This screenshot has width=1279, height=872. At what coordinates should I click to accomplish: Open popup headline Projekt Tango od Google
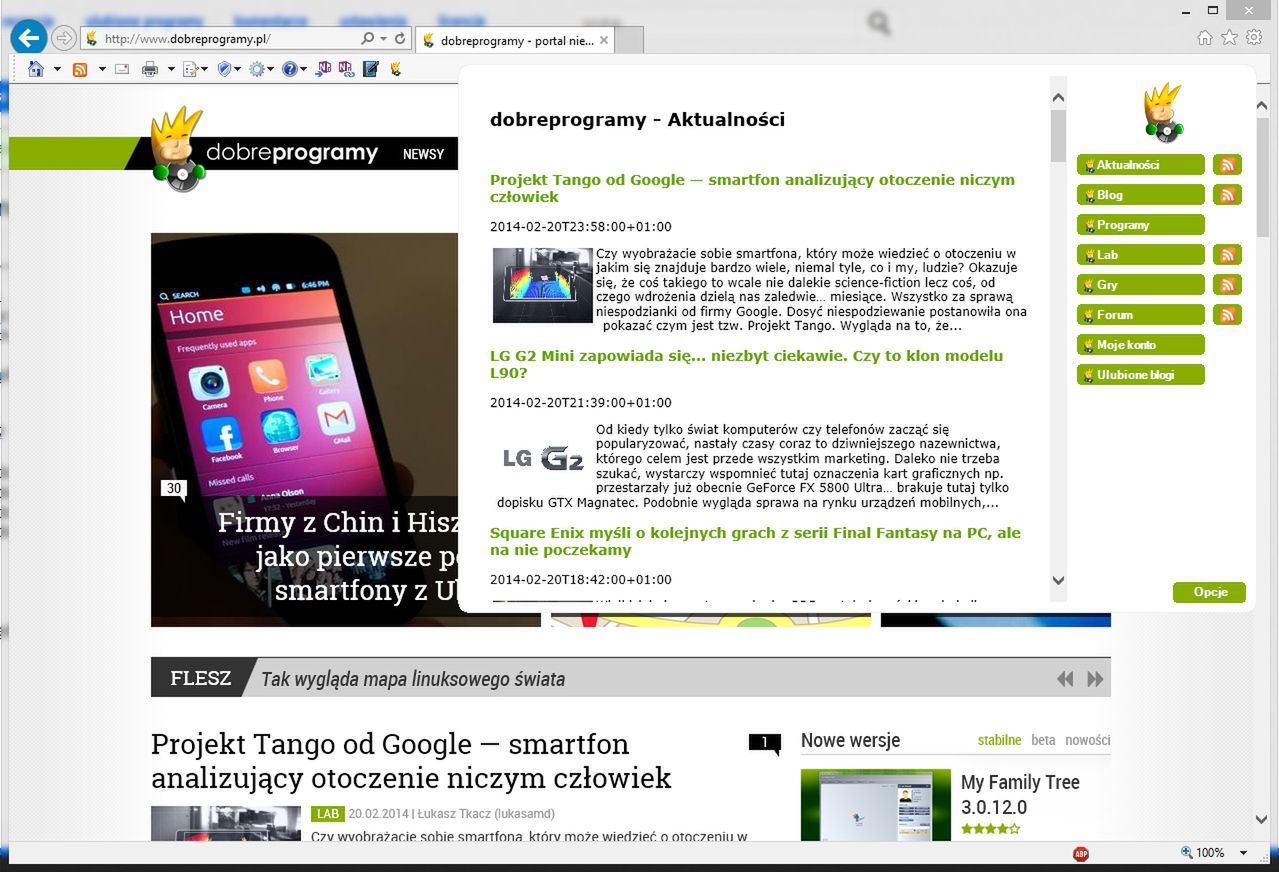752,188
